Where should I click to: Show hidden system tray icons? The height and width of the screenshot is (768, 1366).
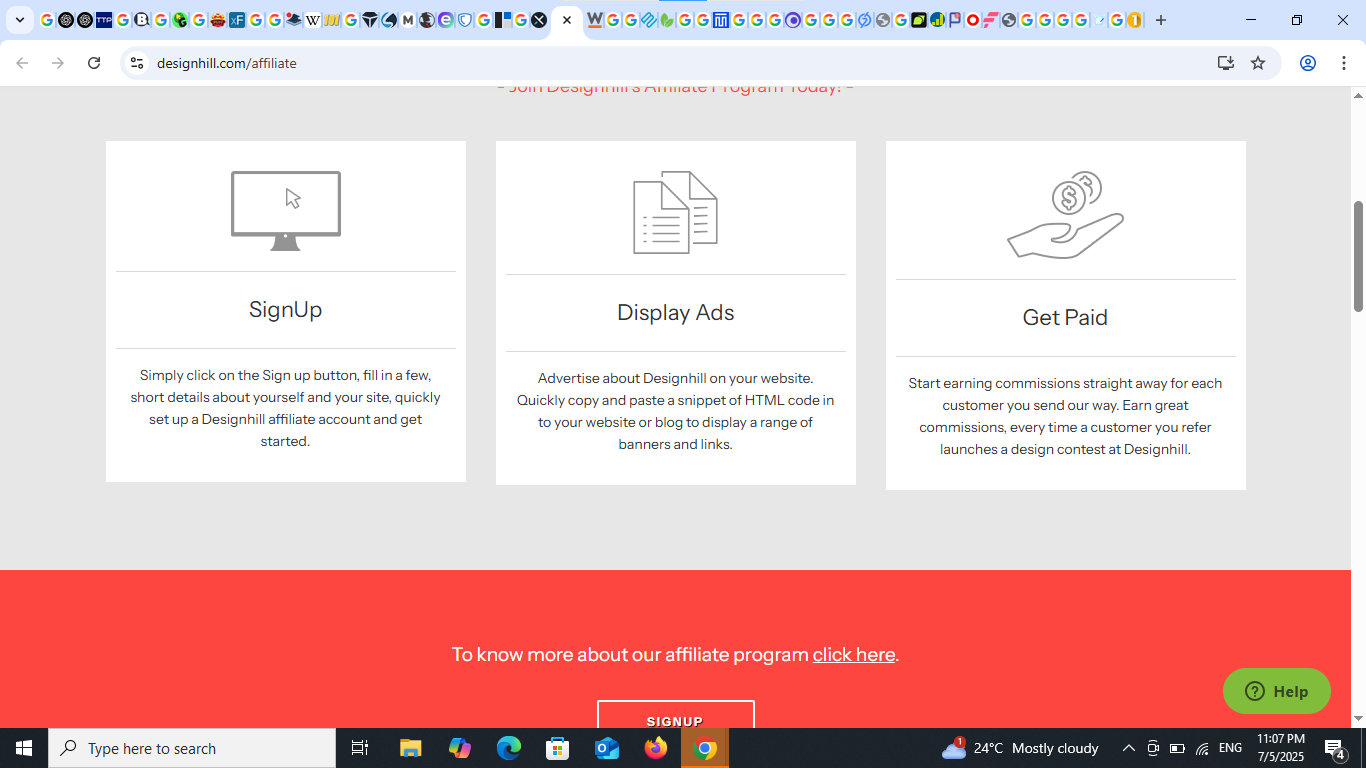pyautogui.click(x=1128, y=748)
